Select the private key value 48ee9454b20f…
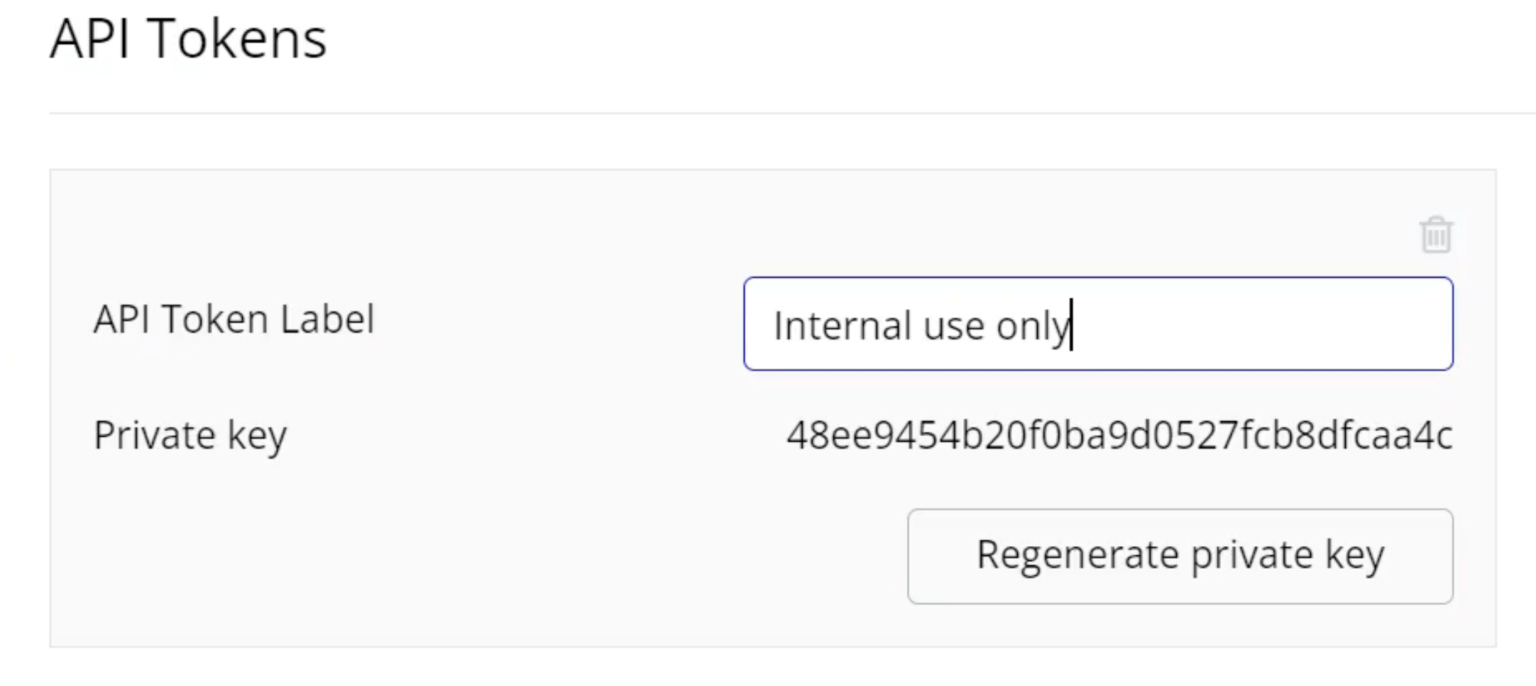Viewport: 1536px width, 686px height. (x=1119, y=435)
